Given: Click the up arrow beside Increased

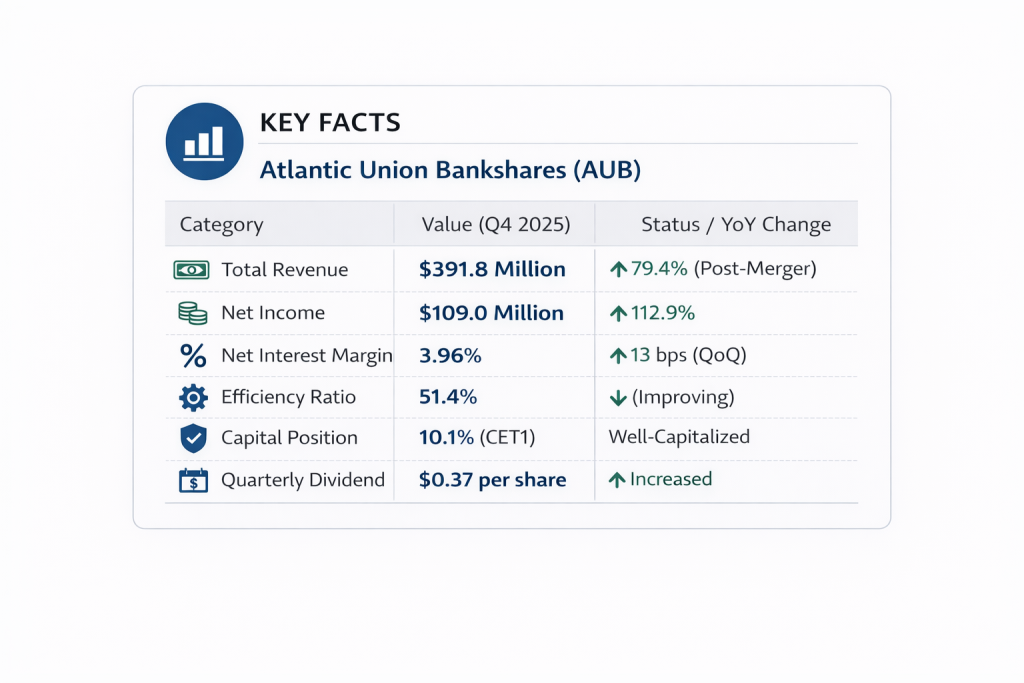Looking at the screenshot, I should tap(618, 480).
